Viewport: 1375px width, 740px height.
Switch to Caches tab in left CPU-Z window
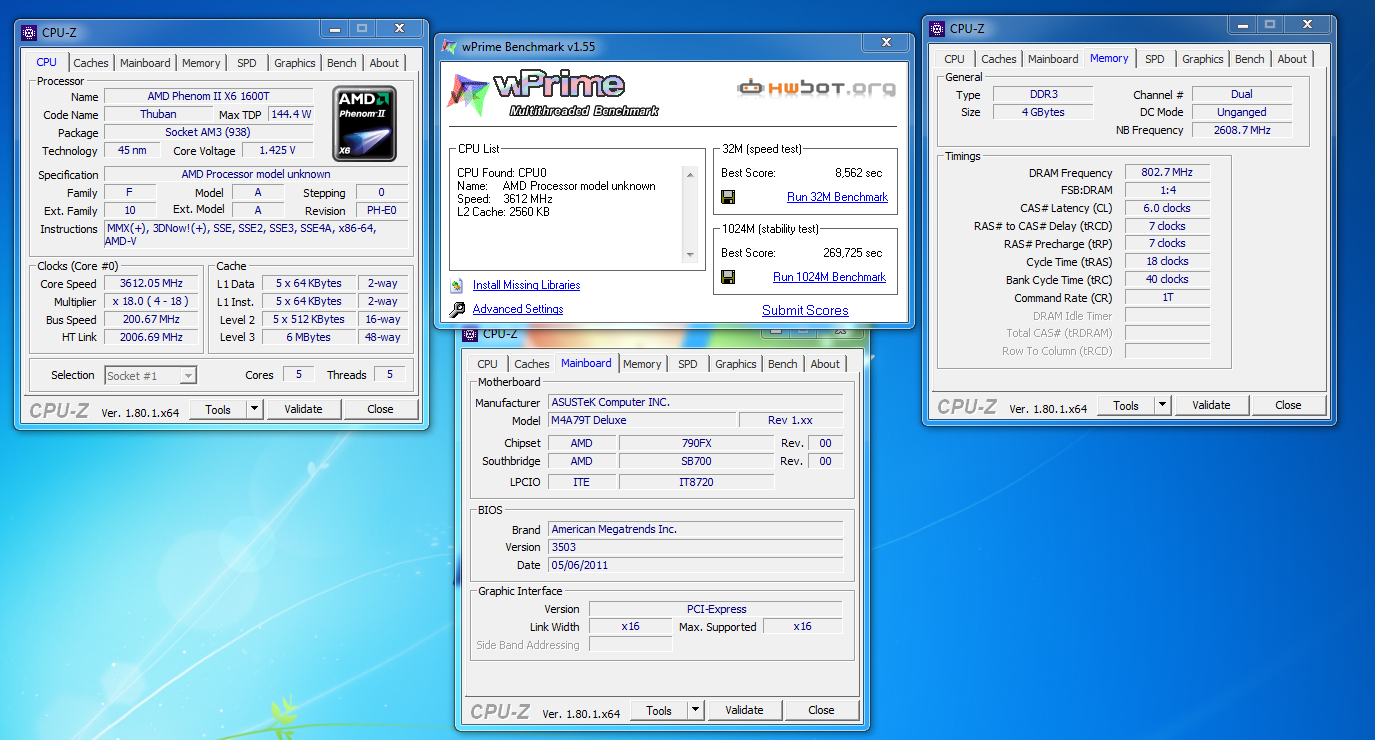91,63
